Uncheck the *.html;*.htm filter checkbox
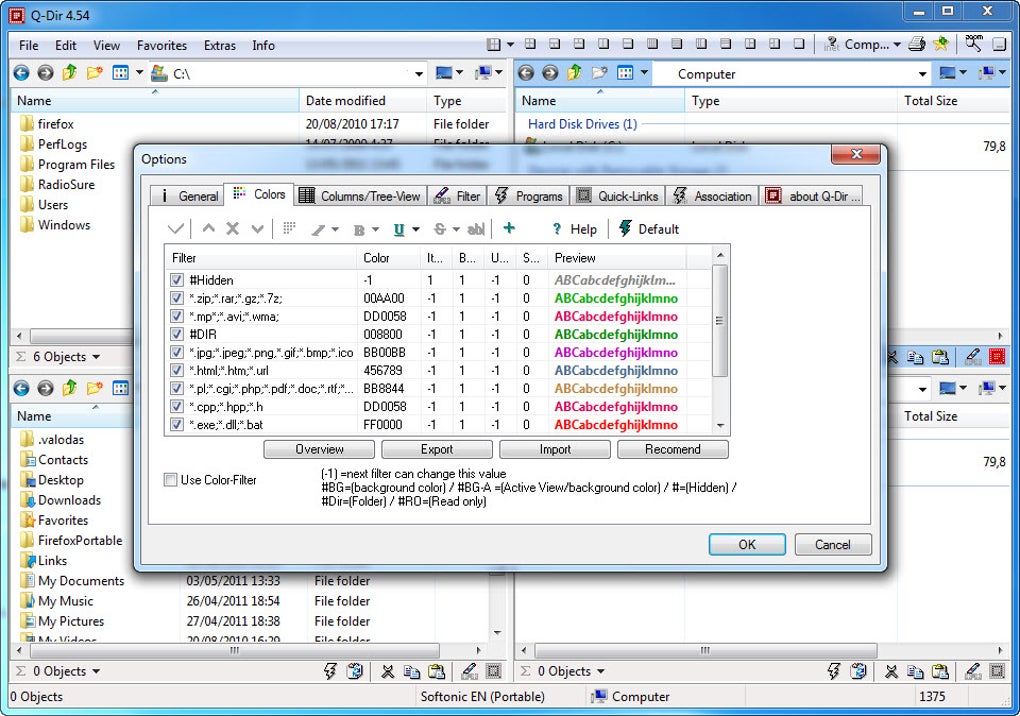Image resolution: width=1020 pixels, height=716 pixels. (176, 371)
